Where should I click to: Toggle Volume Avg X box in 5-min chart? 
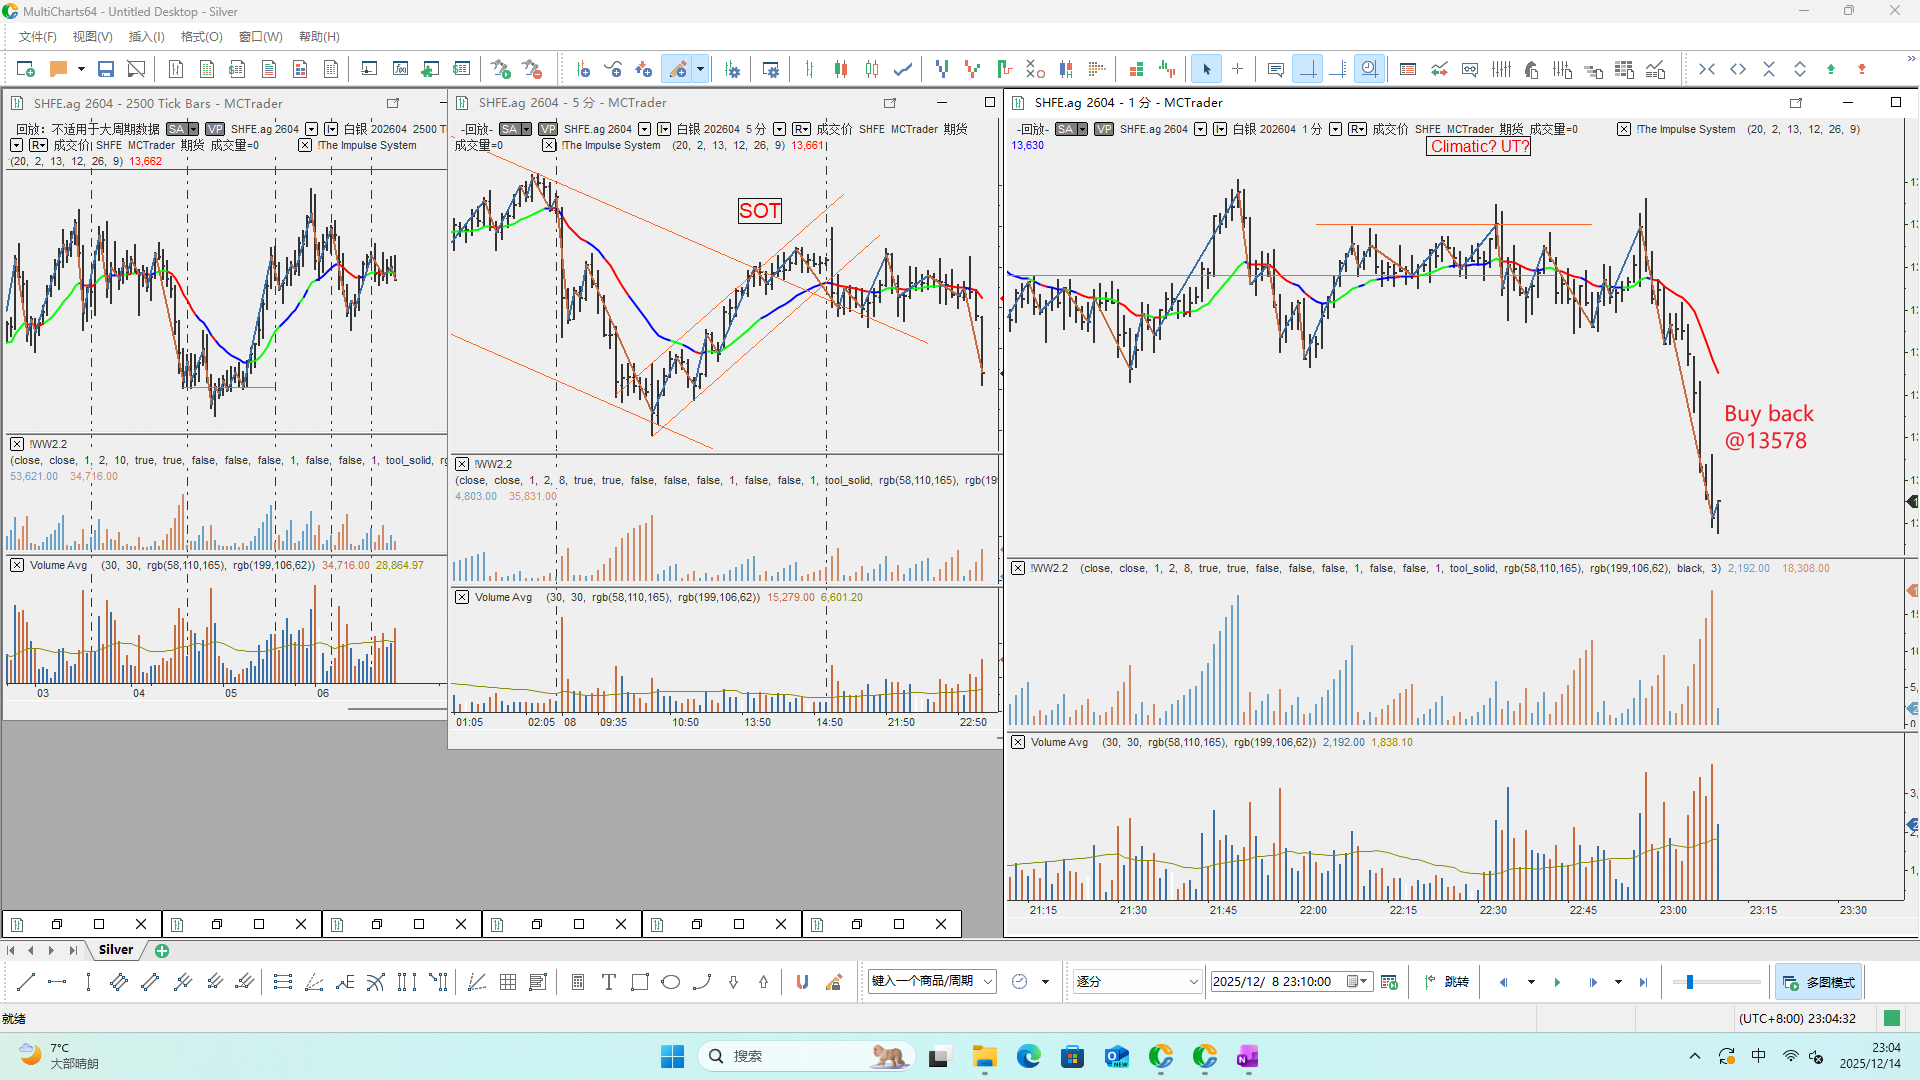click(x=461, y=597)
